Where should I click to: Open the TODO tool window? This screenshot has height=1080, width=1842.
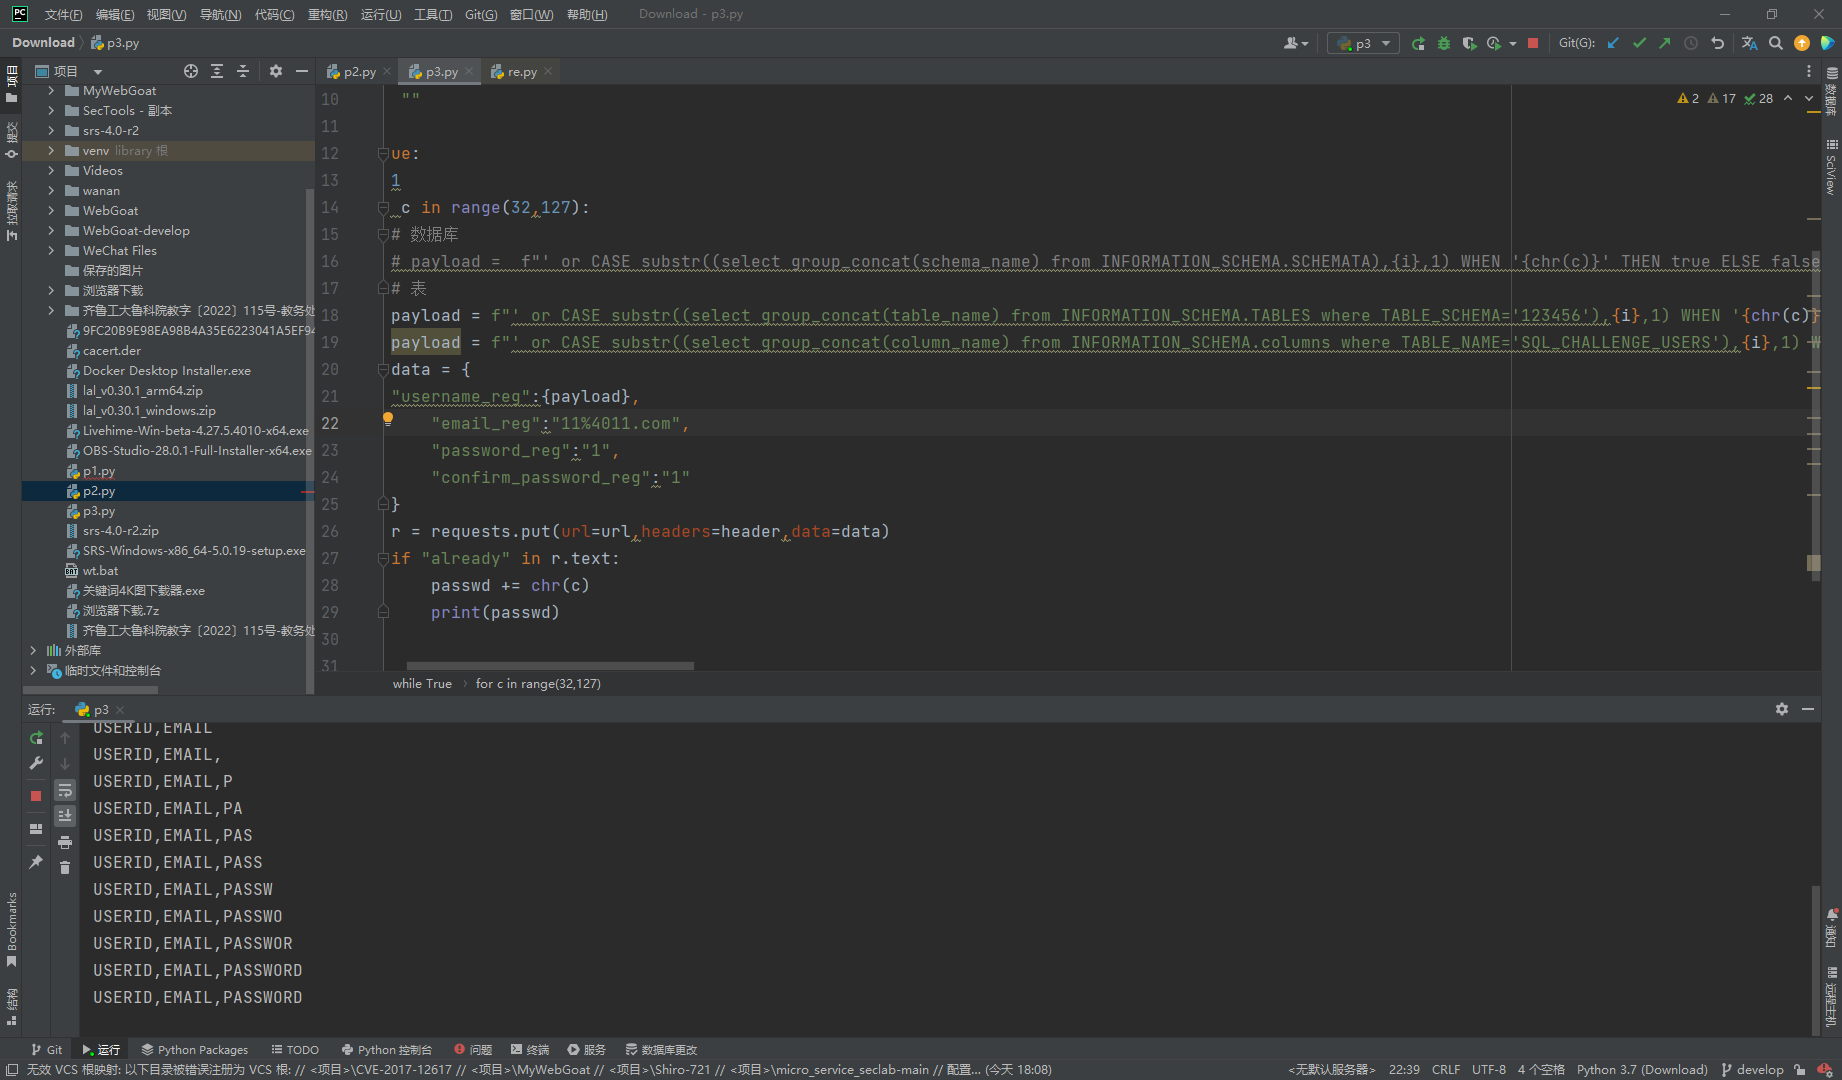click(295, 1050)
